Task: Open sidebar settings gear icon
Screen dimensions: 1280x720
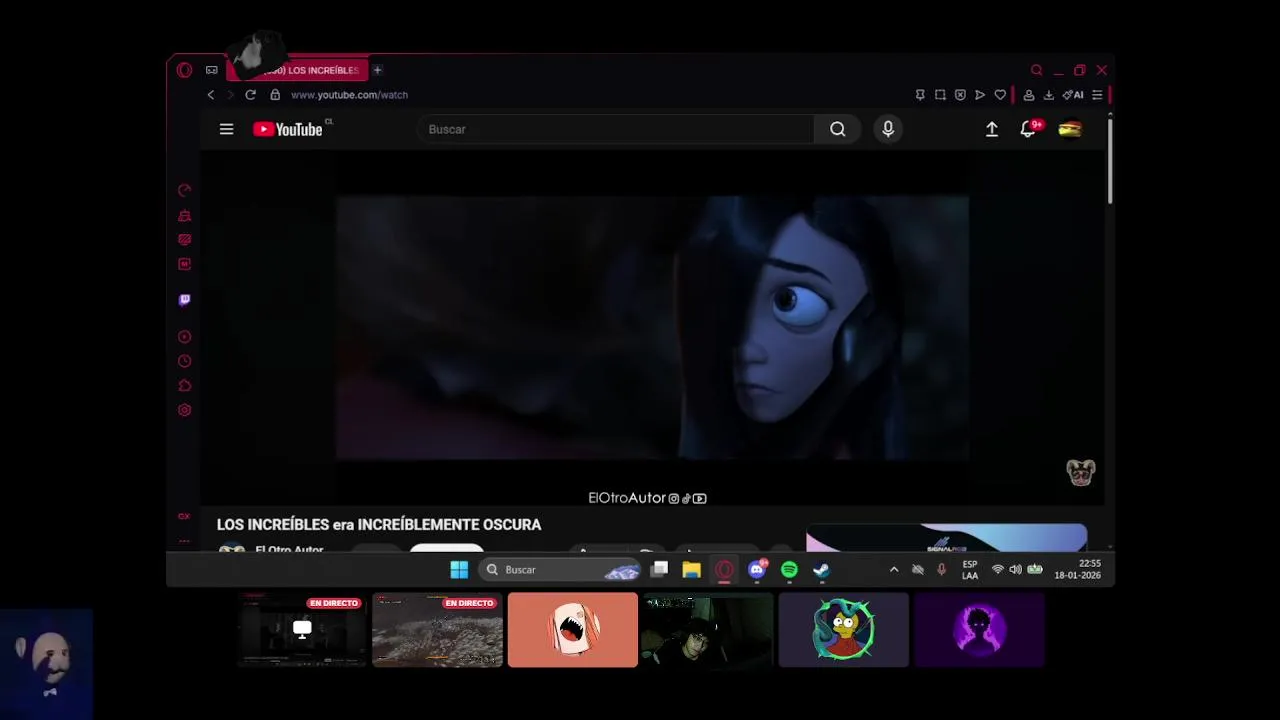Action: (x=184, y=410)
